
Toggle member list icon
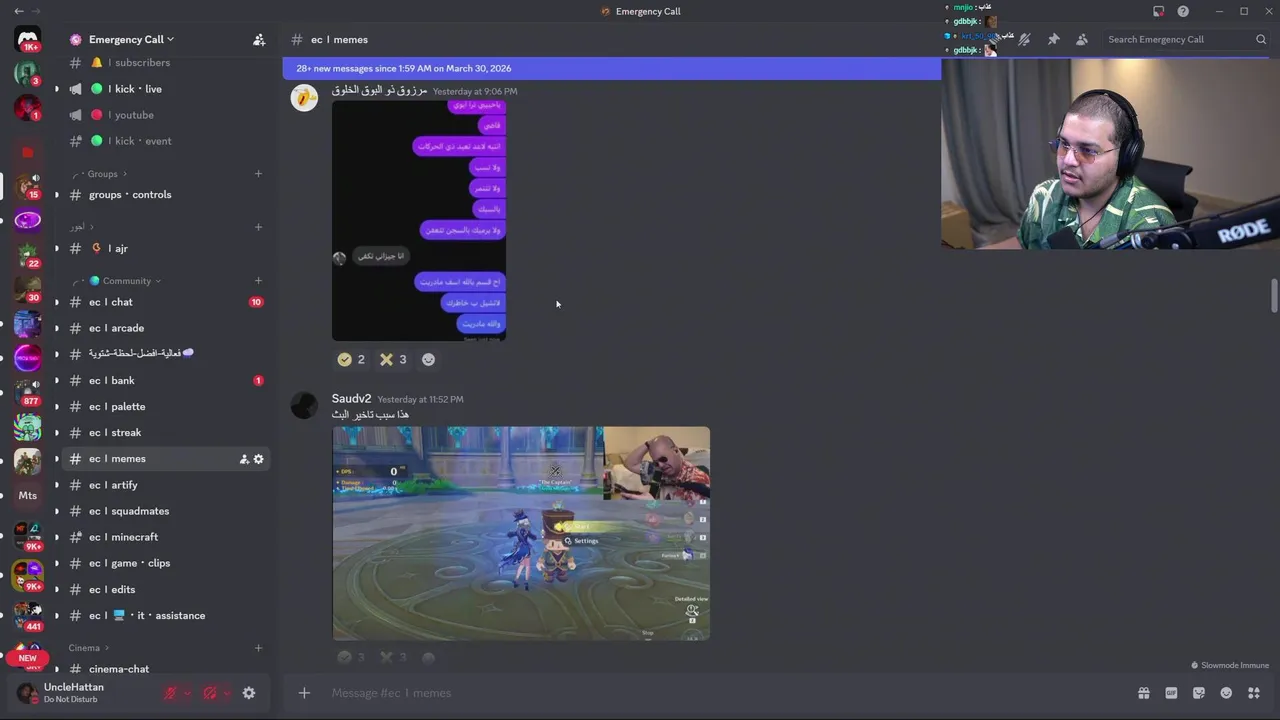[1081, 39]
